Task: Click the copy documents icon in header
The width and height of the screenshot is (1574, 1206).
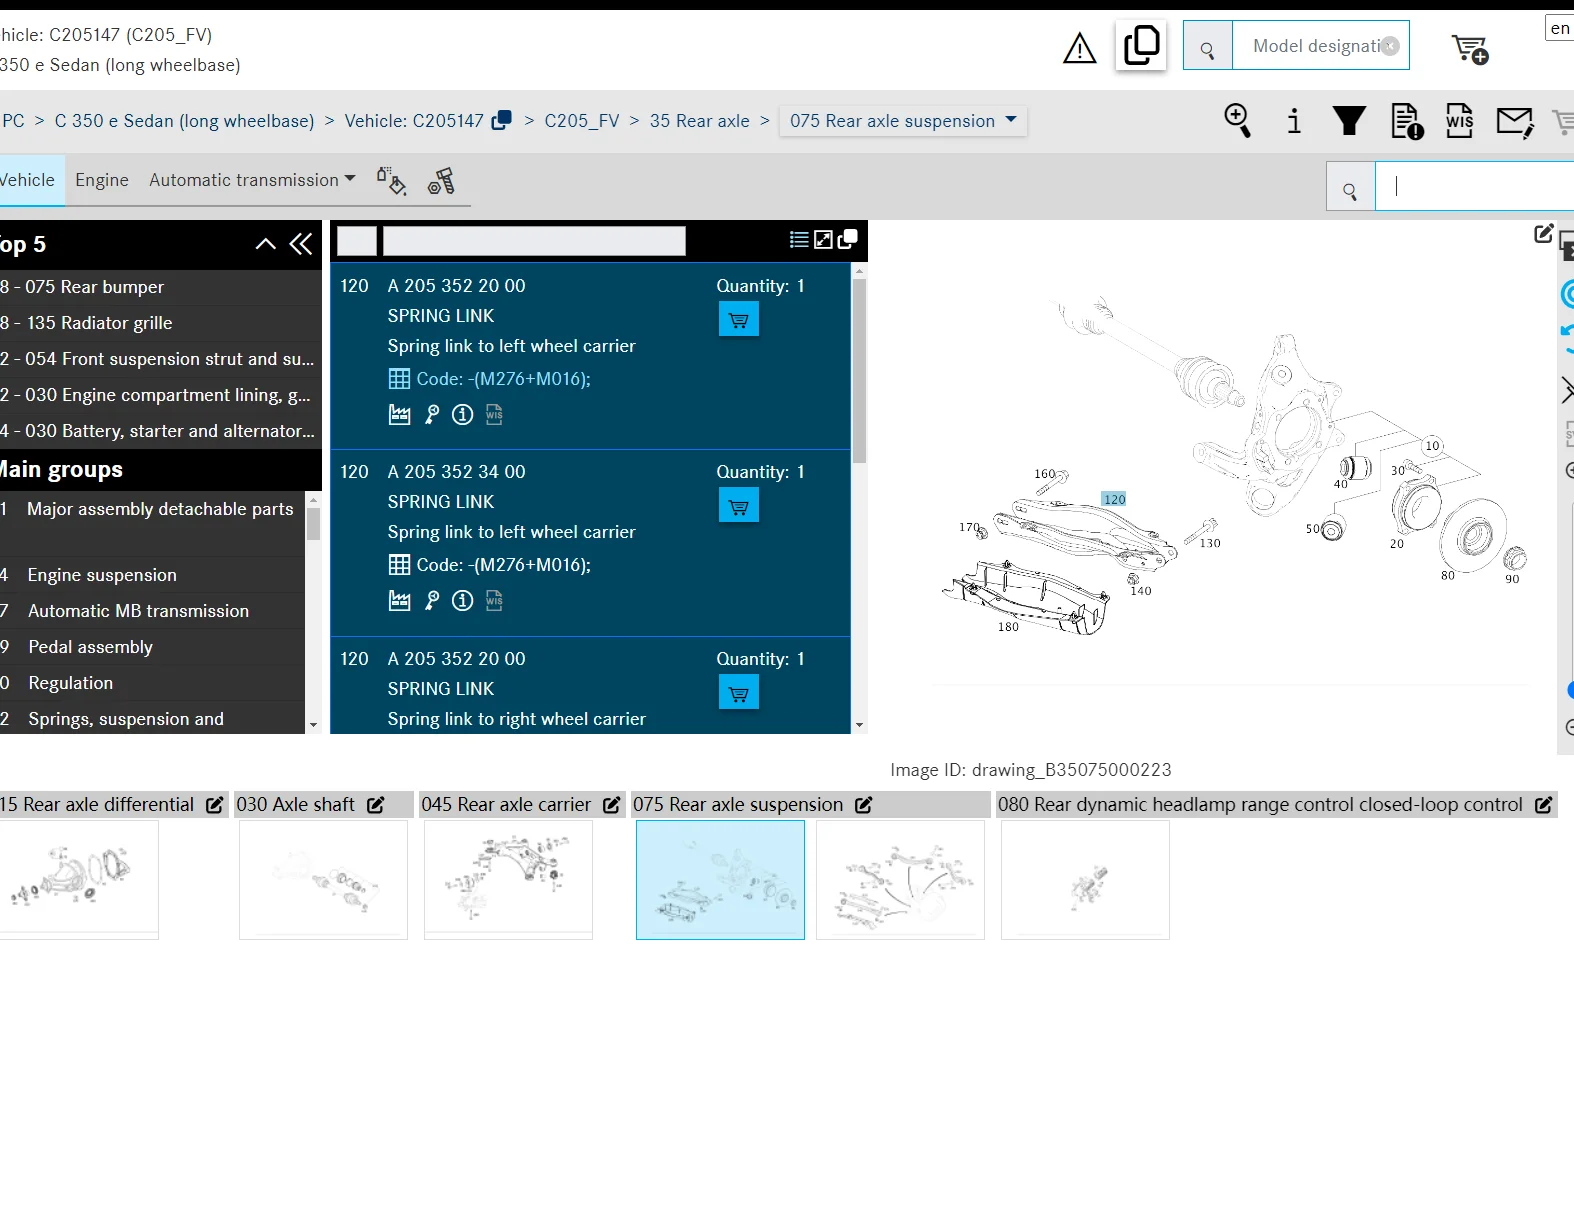Action: tap(1141, 46)
